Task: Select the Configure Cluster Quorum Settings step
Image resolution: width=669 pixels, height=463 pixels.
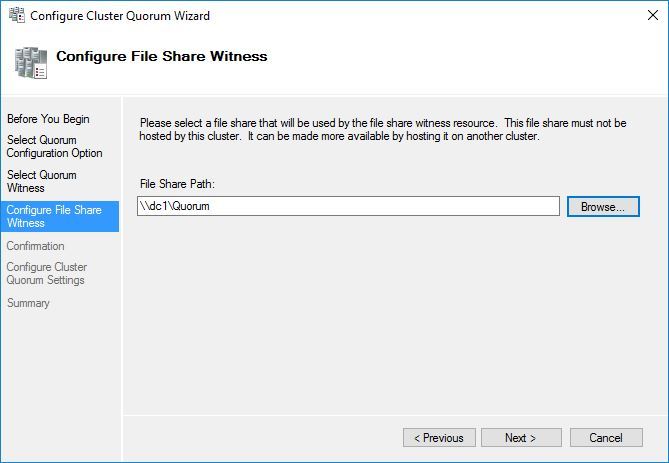Action: click(x=46, y=273)
